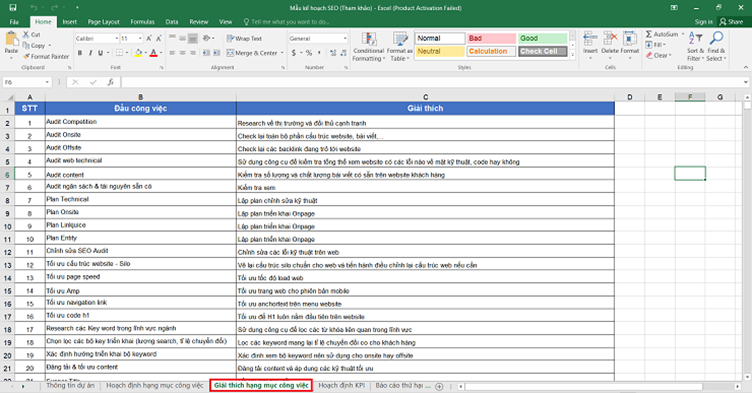Viewport: 752px width, 393px height.
Task: Toggle Bold formatting
Action: [80, 53]
